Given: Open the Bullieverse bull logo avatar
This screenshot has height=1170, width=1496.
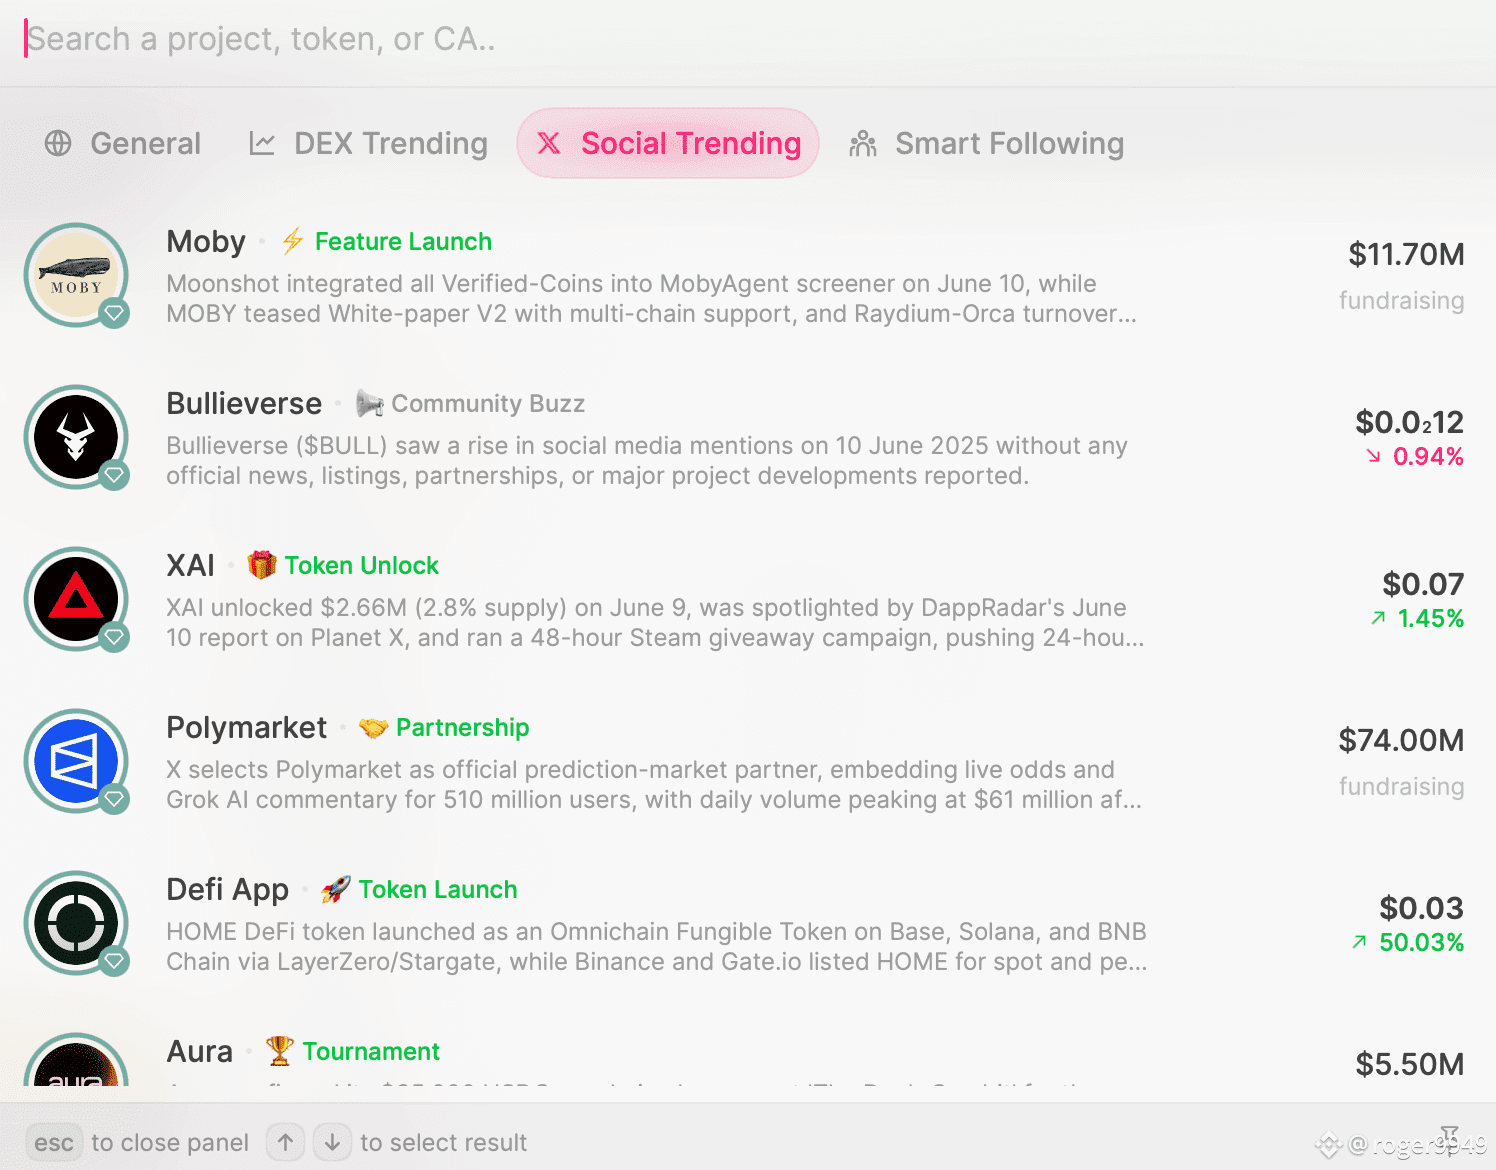Looking at the screenshot, I should (76, 436).
